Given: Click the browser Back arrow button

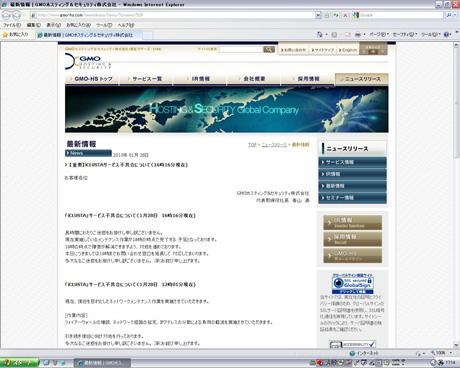Looking at the screenshot, I should click(x=6, y=15).
